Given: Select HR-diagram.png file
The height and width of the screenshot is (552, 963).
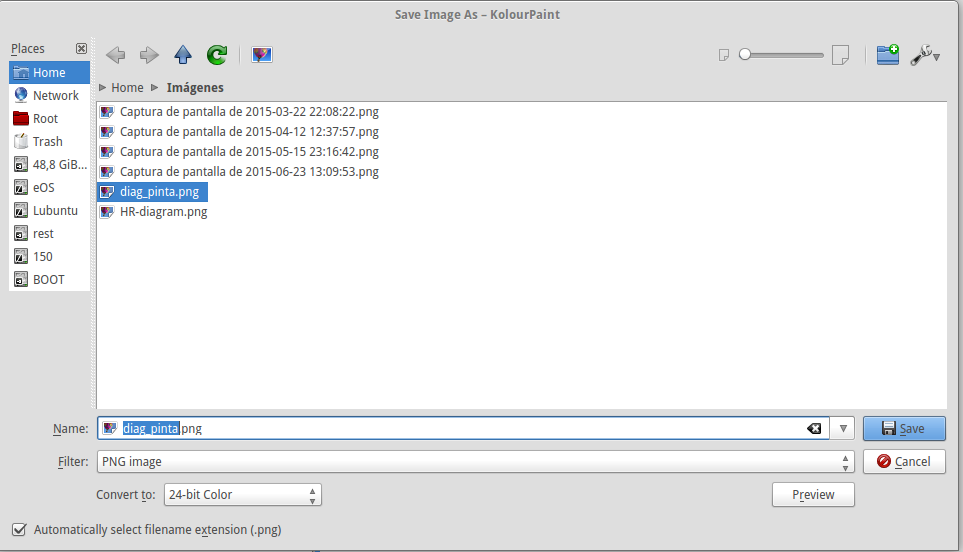Looking at the screenshot, I should click(x=154, y=212).
